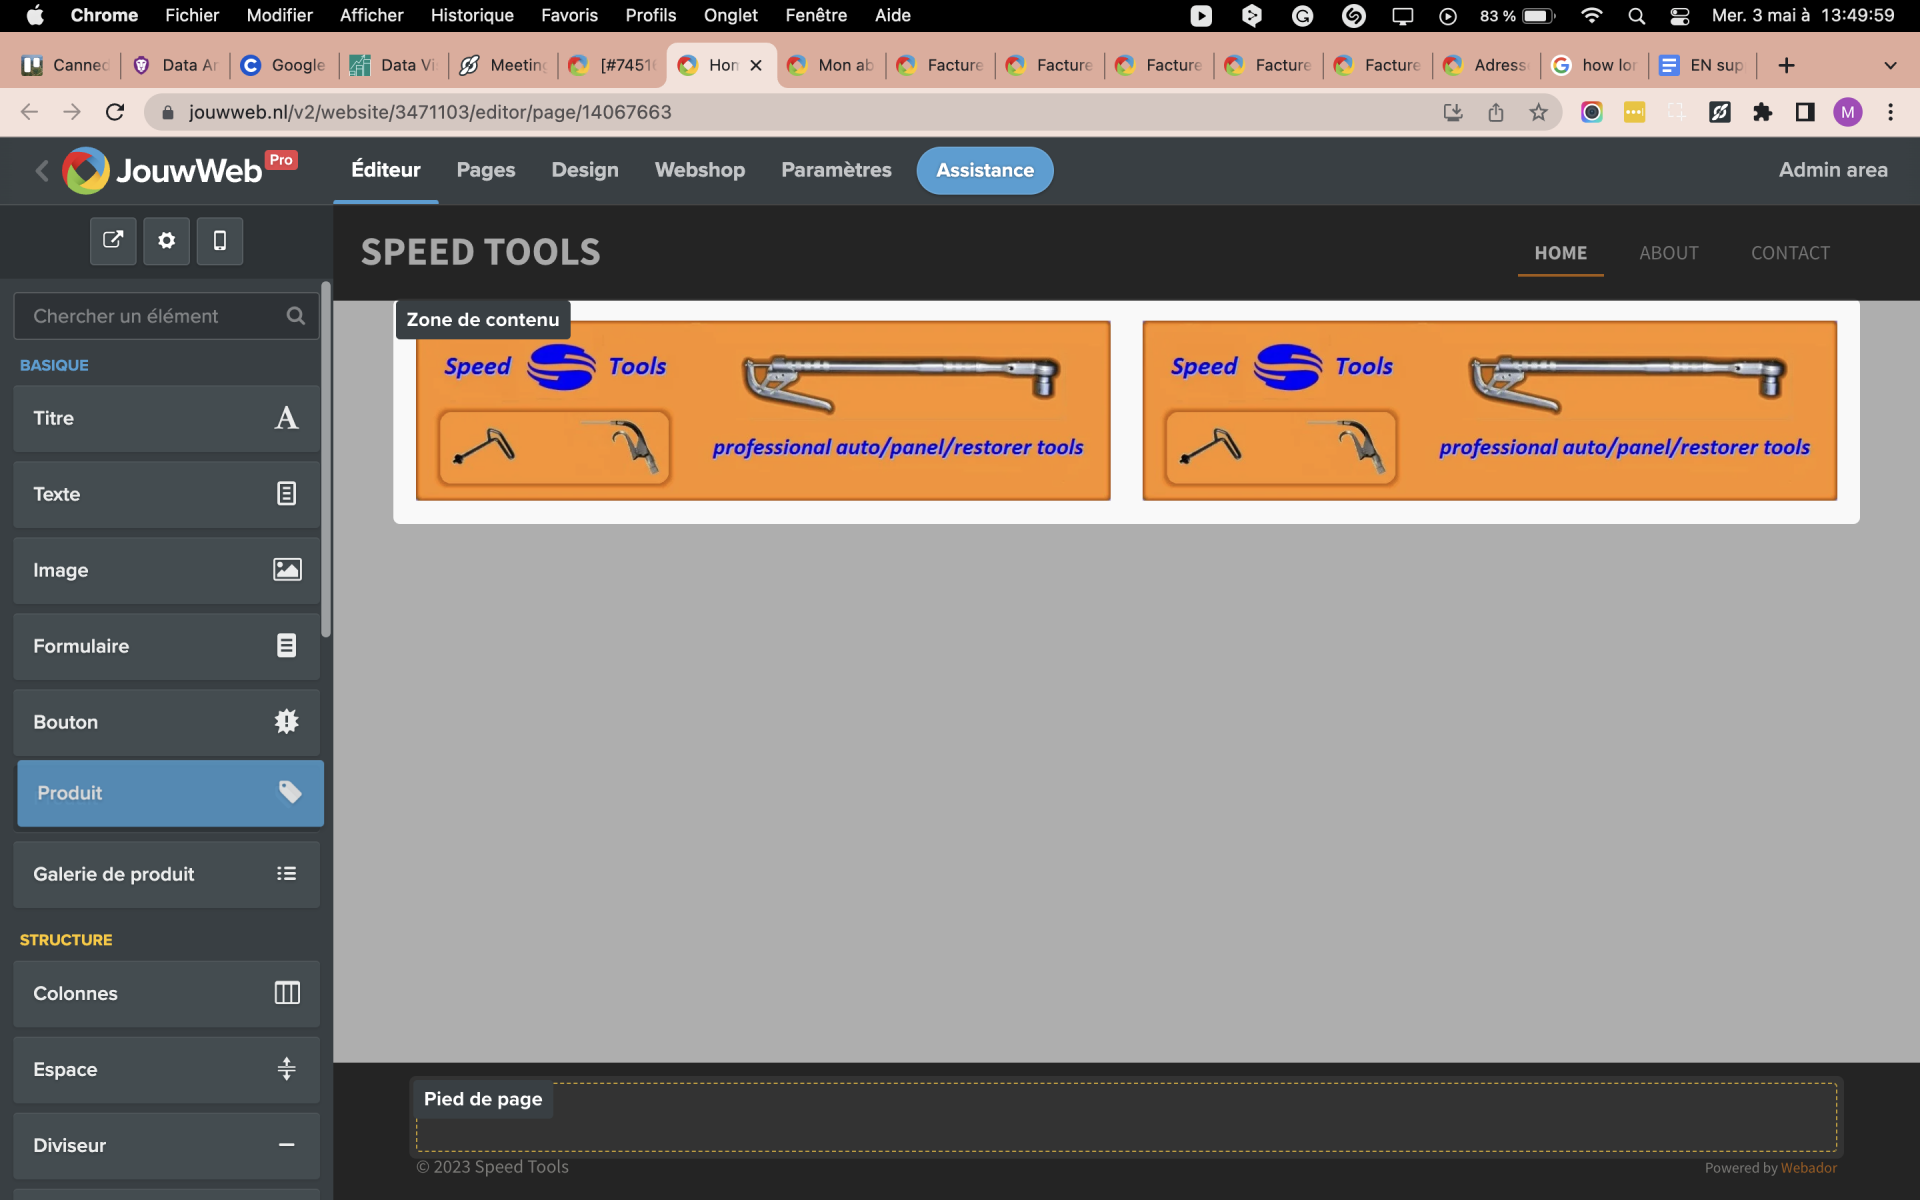
Task: Open Chrome three-dot menu
Action: pyautogui.click(x=1890, y=112)
